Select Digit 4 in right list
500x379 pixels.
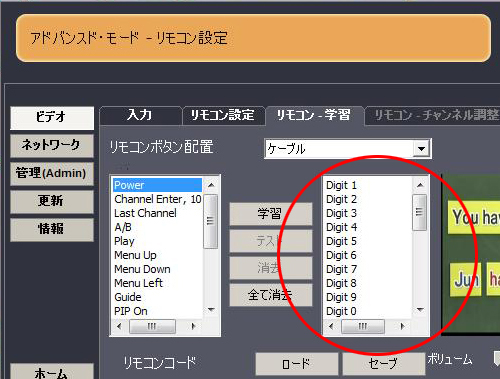pos(368,227)
